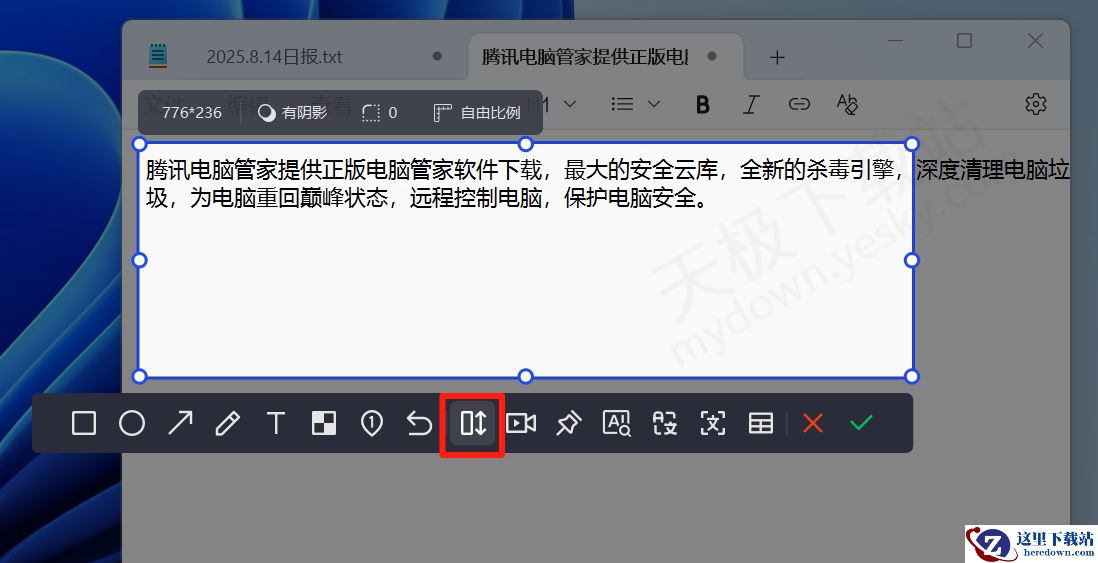Viewport: 1098px width, 563px height.
Task: Adjust the rounded corner value 0
Action: [x=380, y=113]
